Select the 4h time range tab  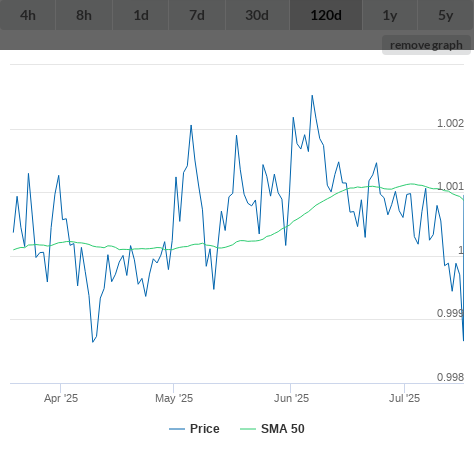tap(28, 15)
